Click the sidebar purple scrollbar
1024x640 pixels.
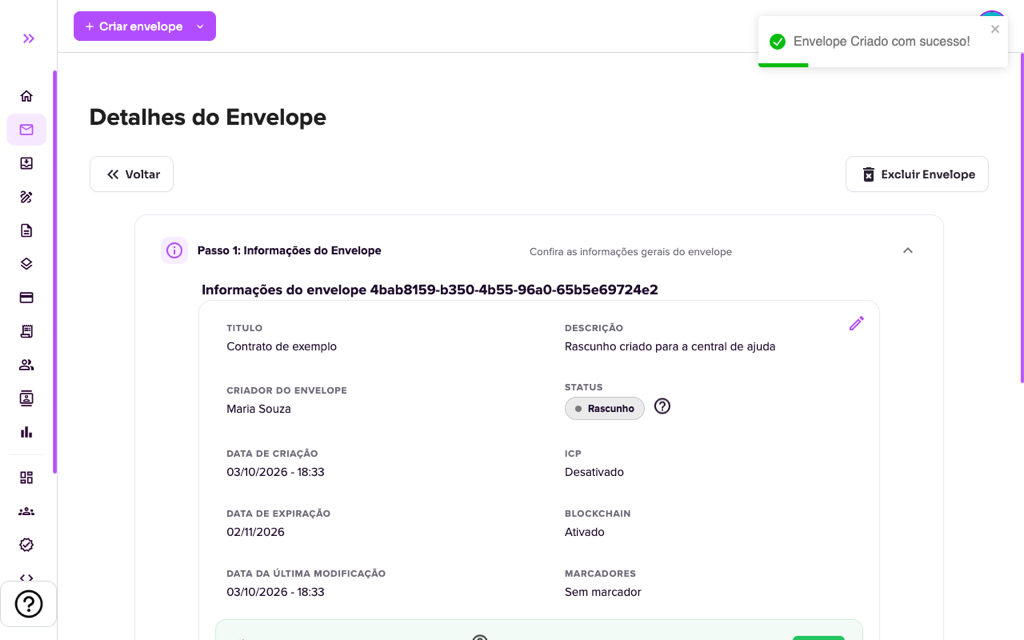[x=55, y=272]
